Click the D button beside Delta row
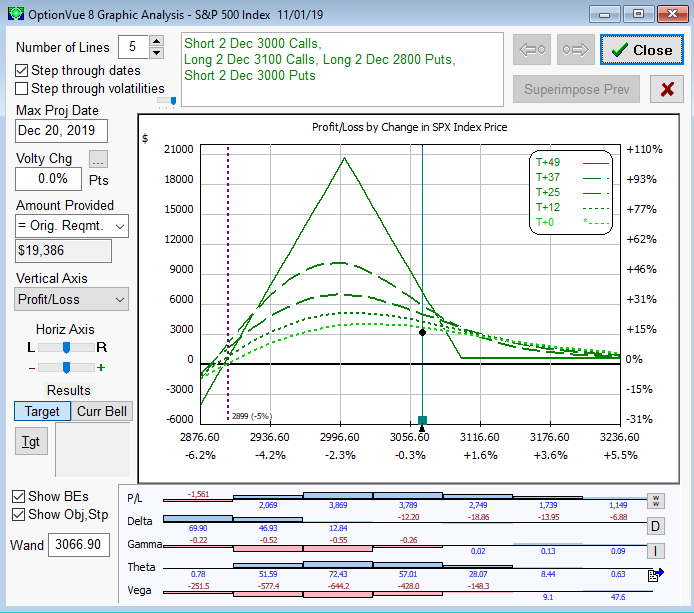 click(656, 526)
